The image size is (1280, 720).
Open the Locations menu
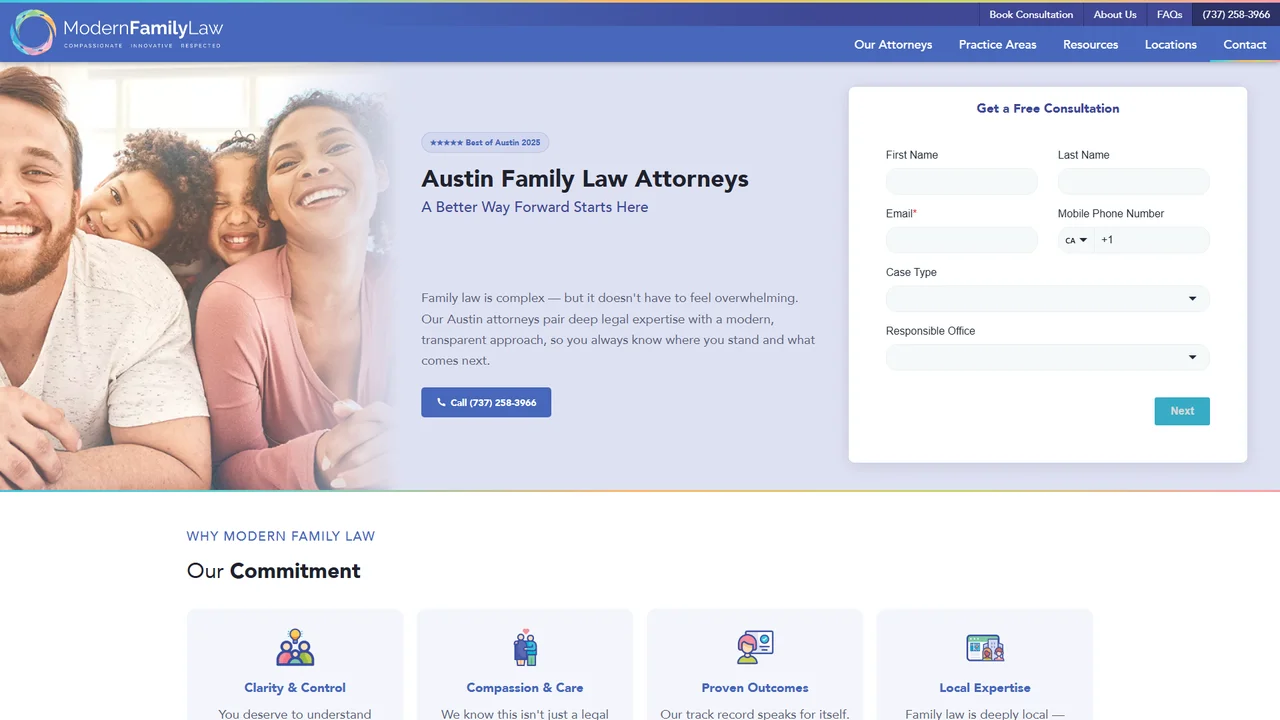(1170, 45)
